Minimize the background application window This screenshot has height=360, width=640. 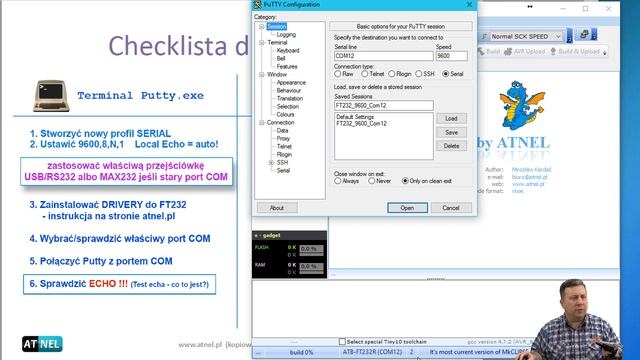pyautogui.click(x=563, y=8)
